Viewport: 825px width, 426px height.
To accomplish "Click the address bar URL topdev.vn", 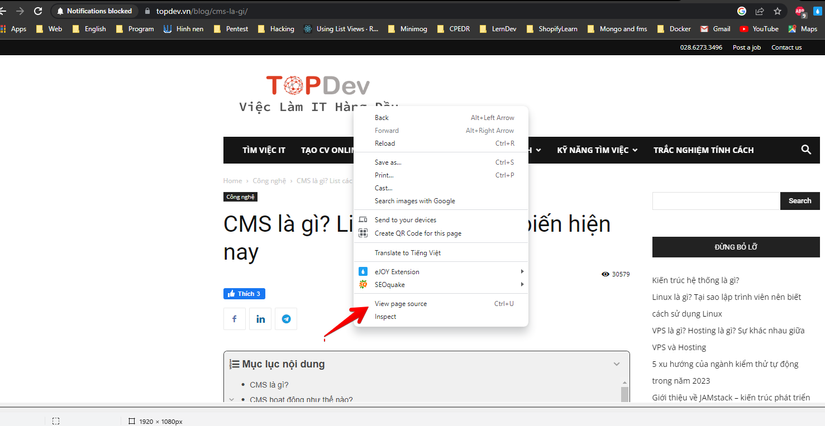I will [x=202, y=11].
